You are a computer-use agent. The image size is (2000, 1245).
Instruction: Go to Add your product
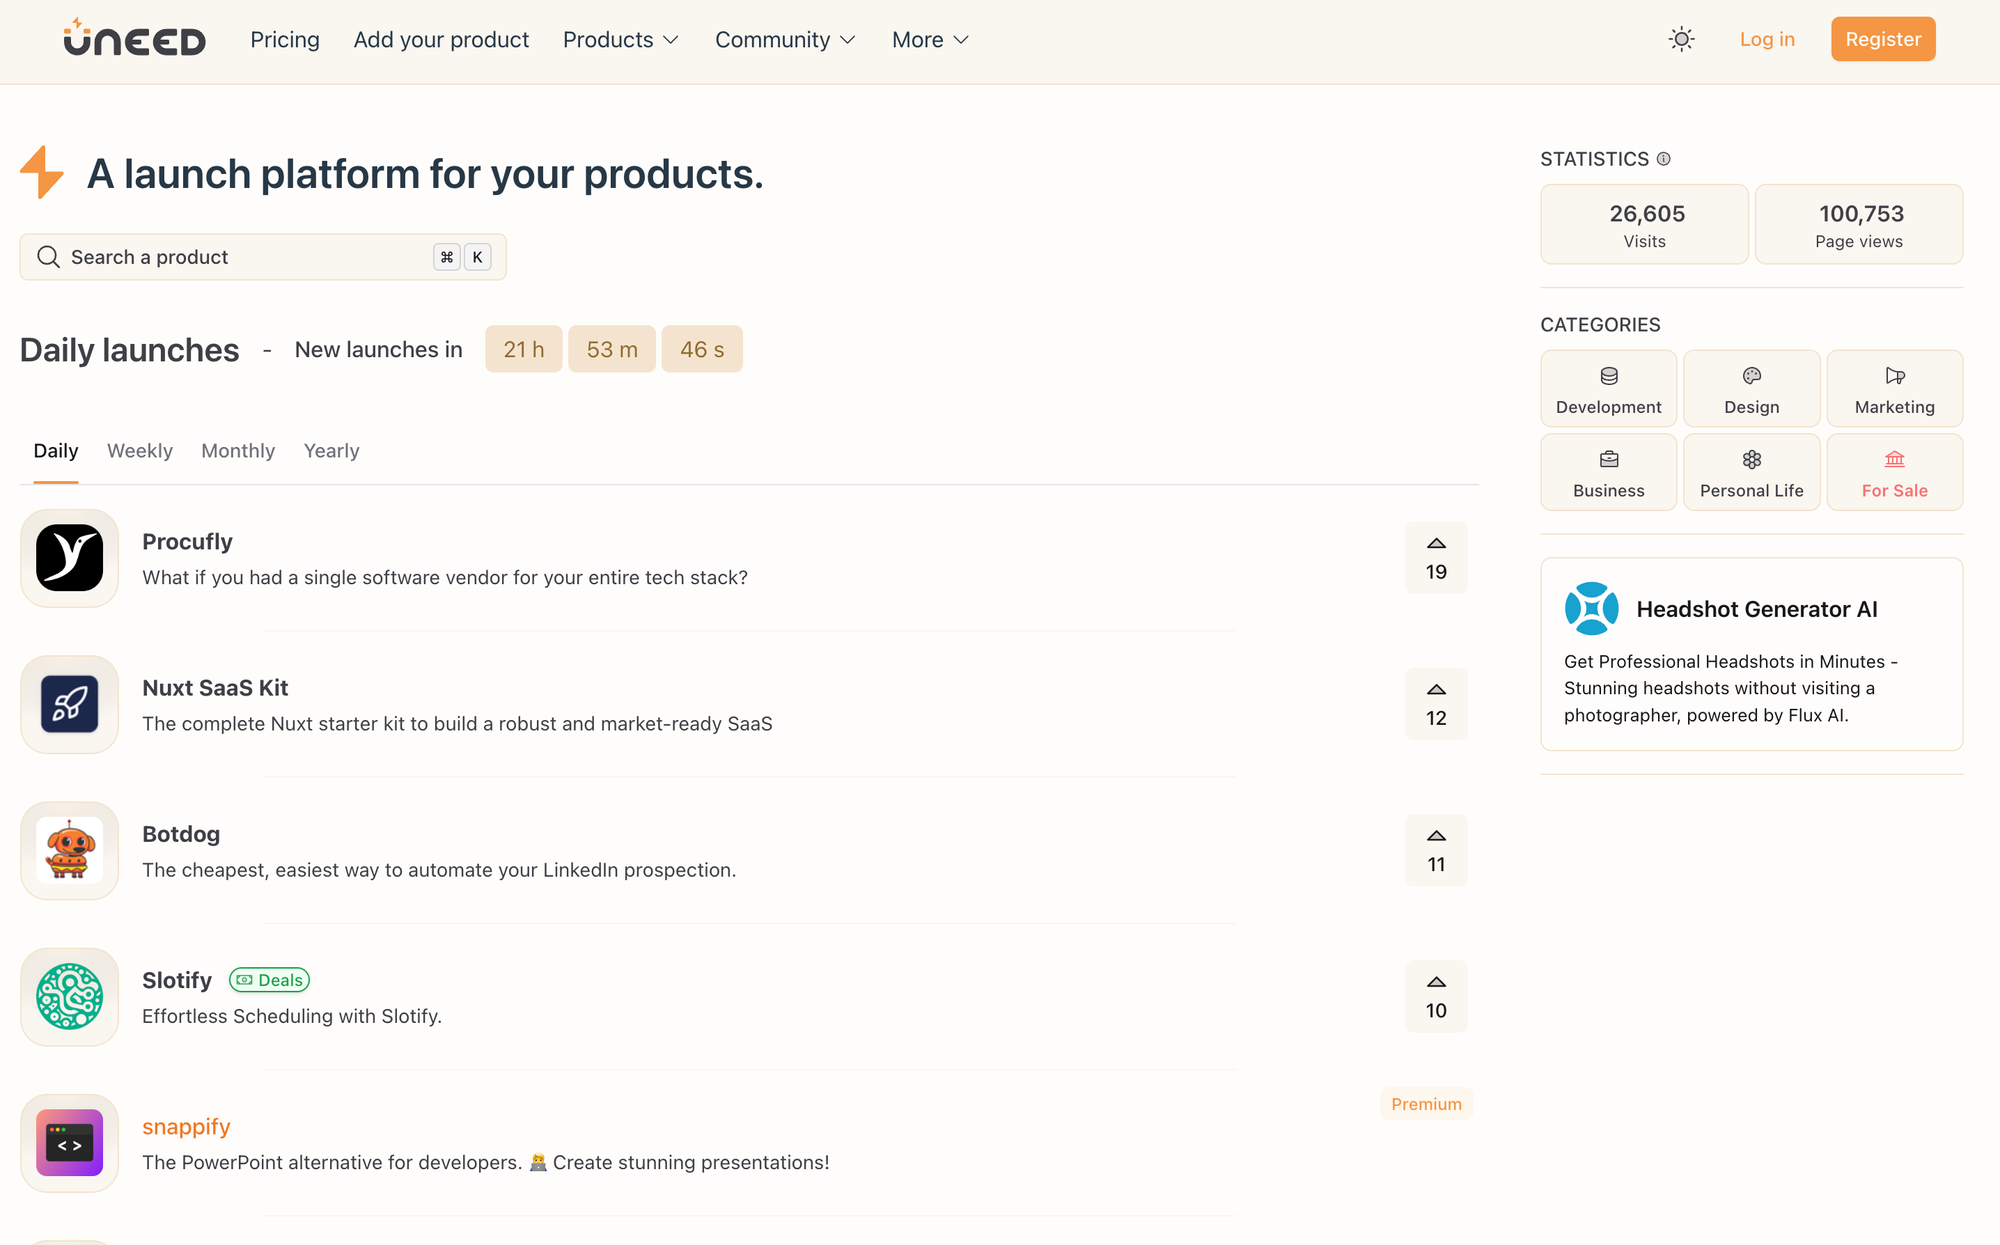coord(441,39)
